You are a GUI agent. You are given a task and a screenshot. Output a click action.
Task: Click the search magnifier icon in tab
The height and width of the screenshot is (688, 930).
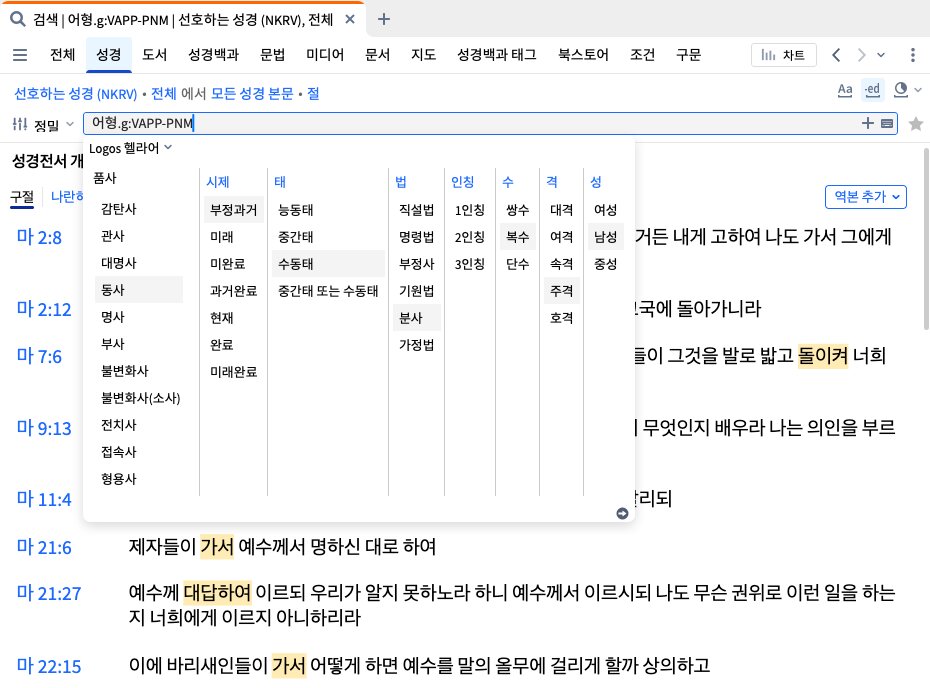coord(18,20)
